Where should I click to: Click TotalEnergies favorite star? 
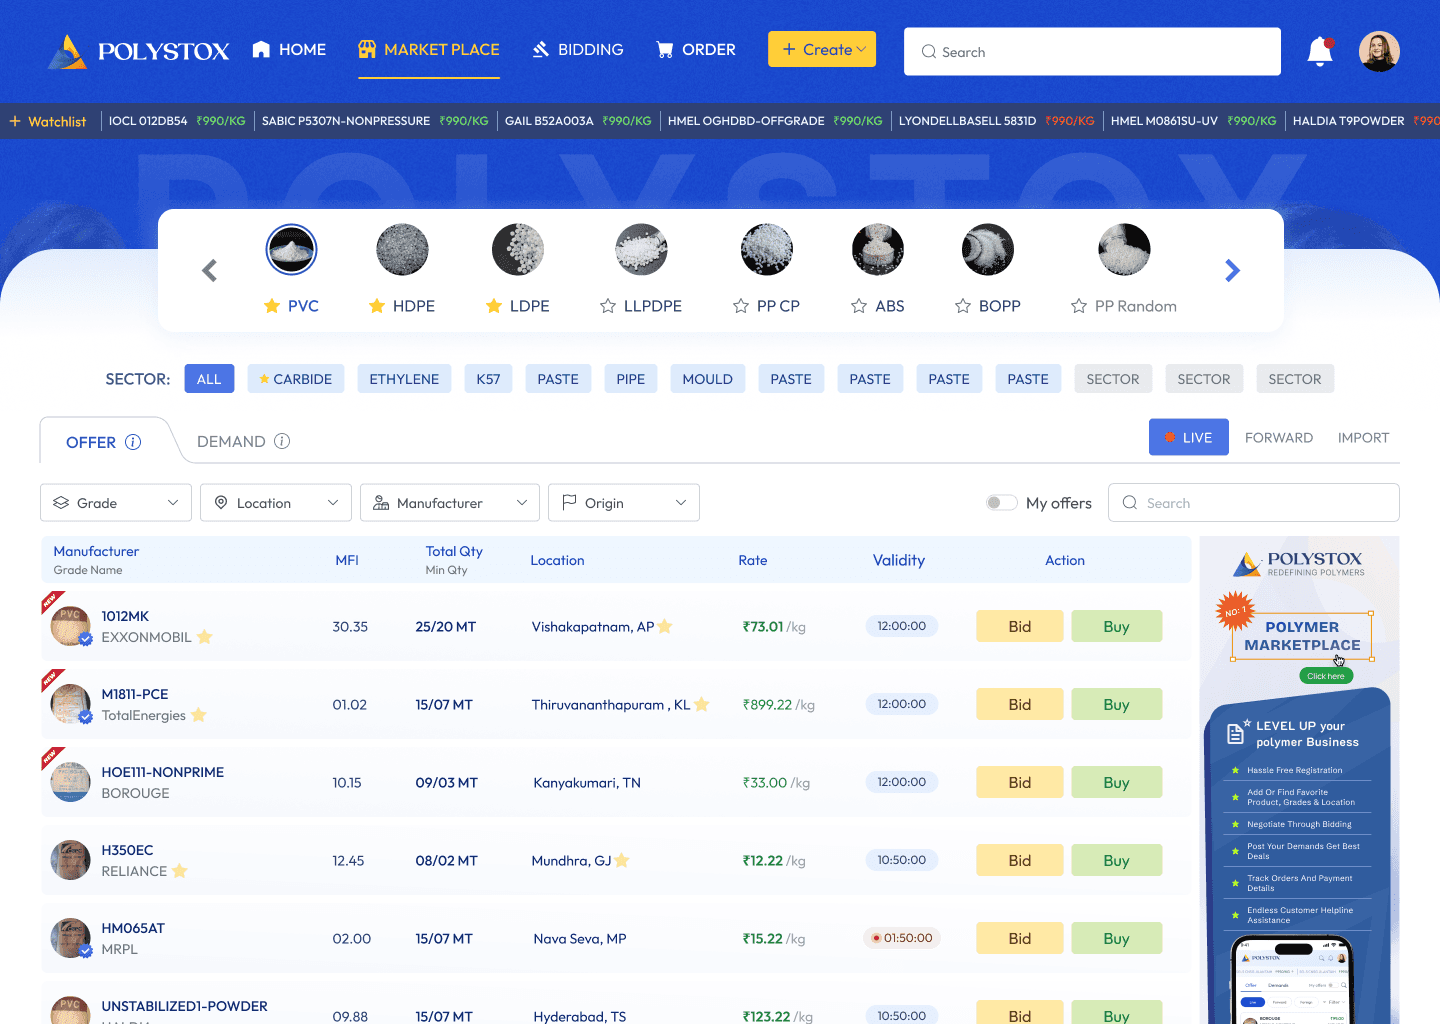(x=199, y=715)
